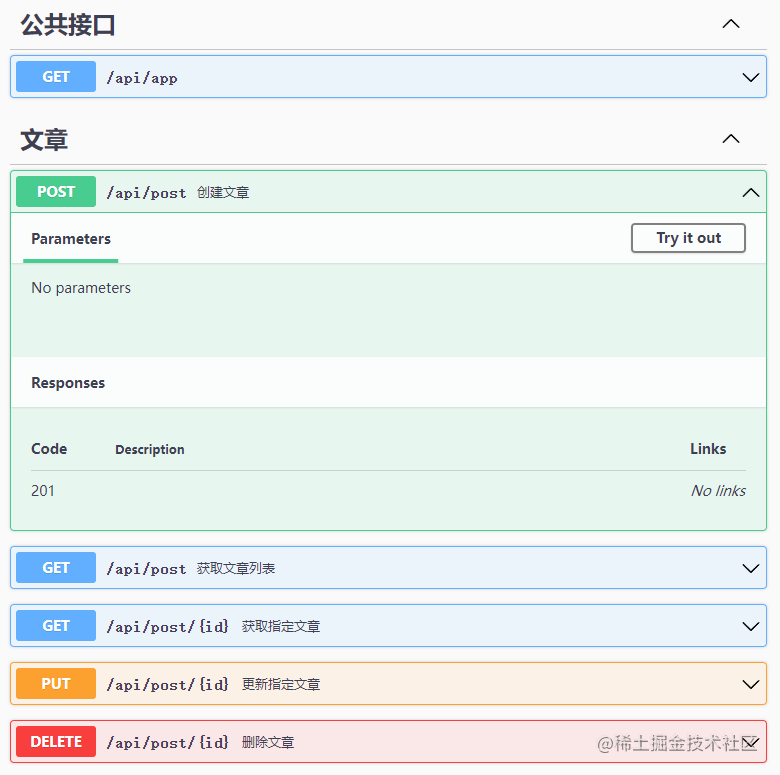
Task: Click the 获取文章列表 summary text
Action: tap(236, 569)
